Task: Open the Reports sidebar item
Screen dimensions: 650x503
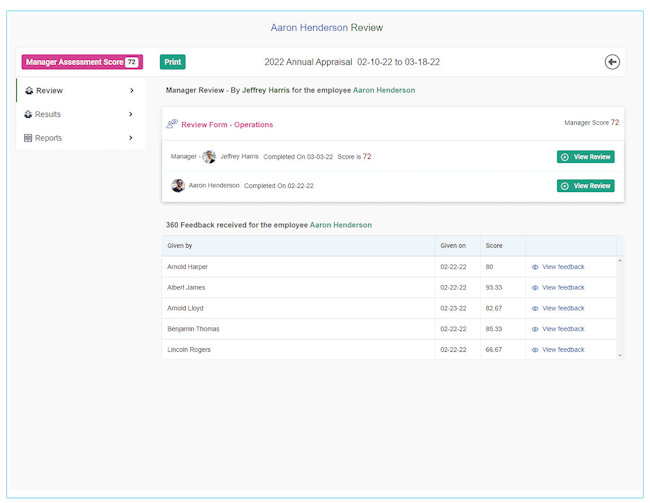Action: pos(80,138)
